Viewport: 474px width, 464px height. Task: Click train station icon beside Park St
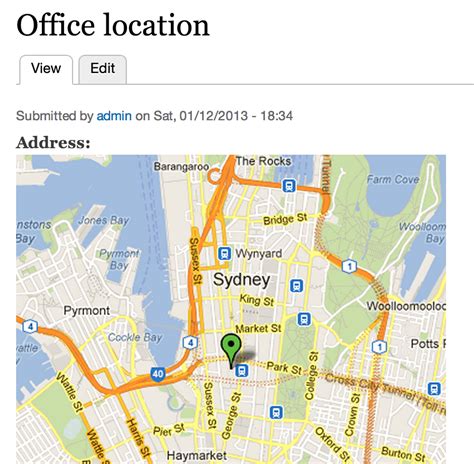point(242,370)
